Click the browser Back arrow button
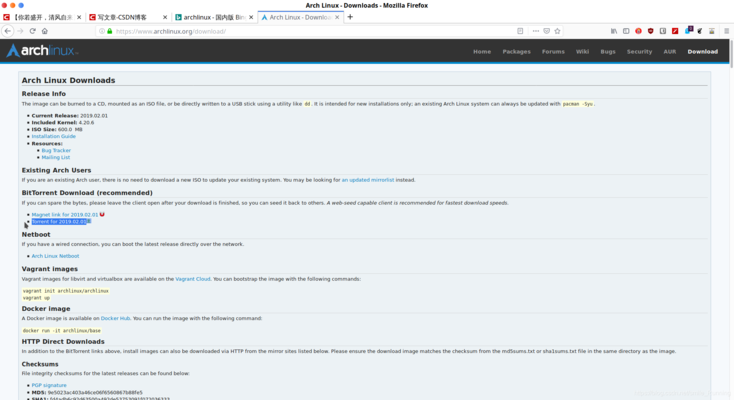Image resolution: width=734 pixels, height=400 pixels. 7,31
